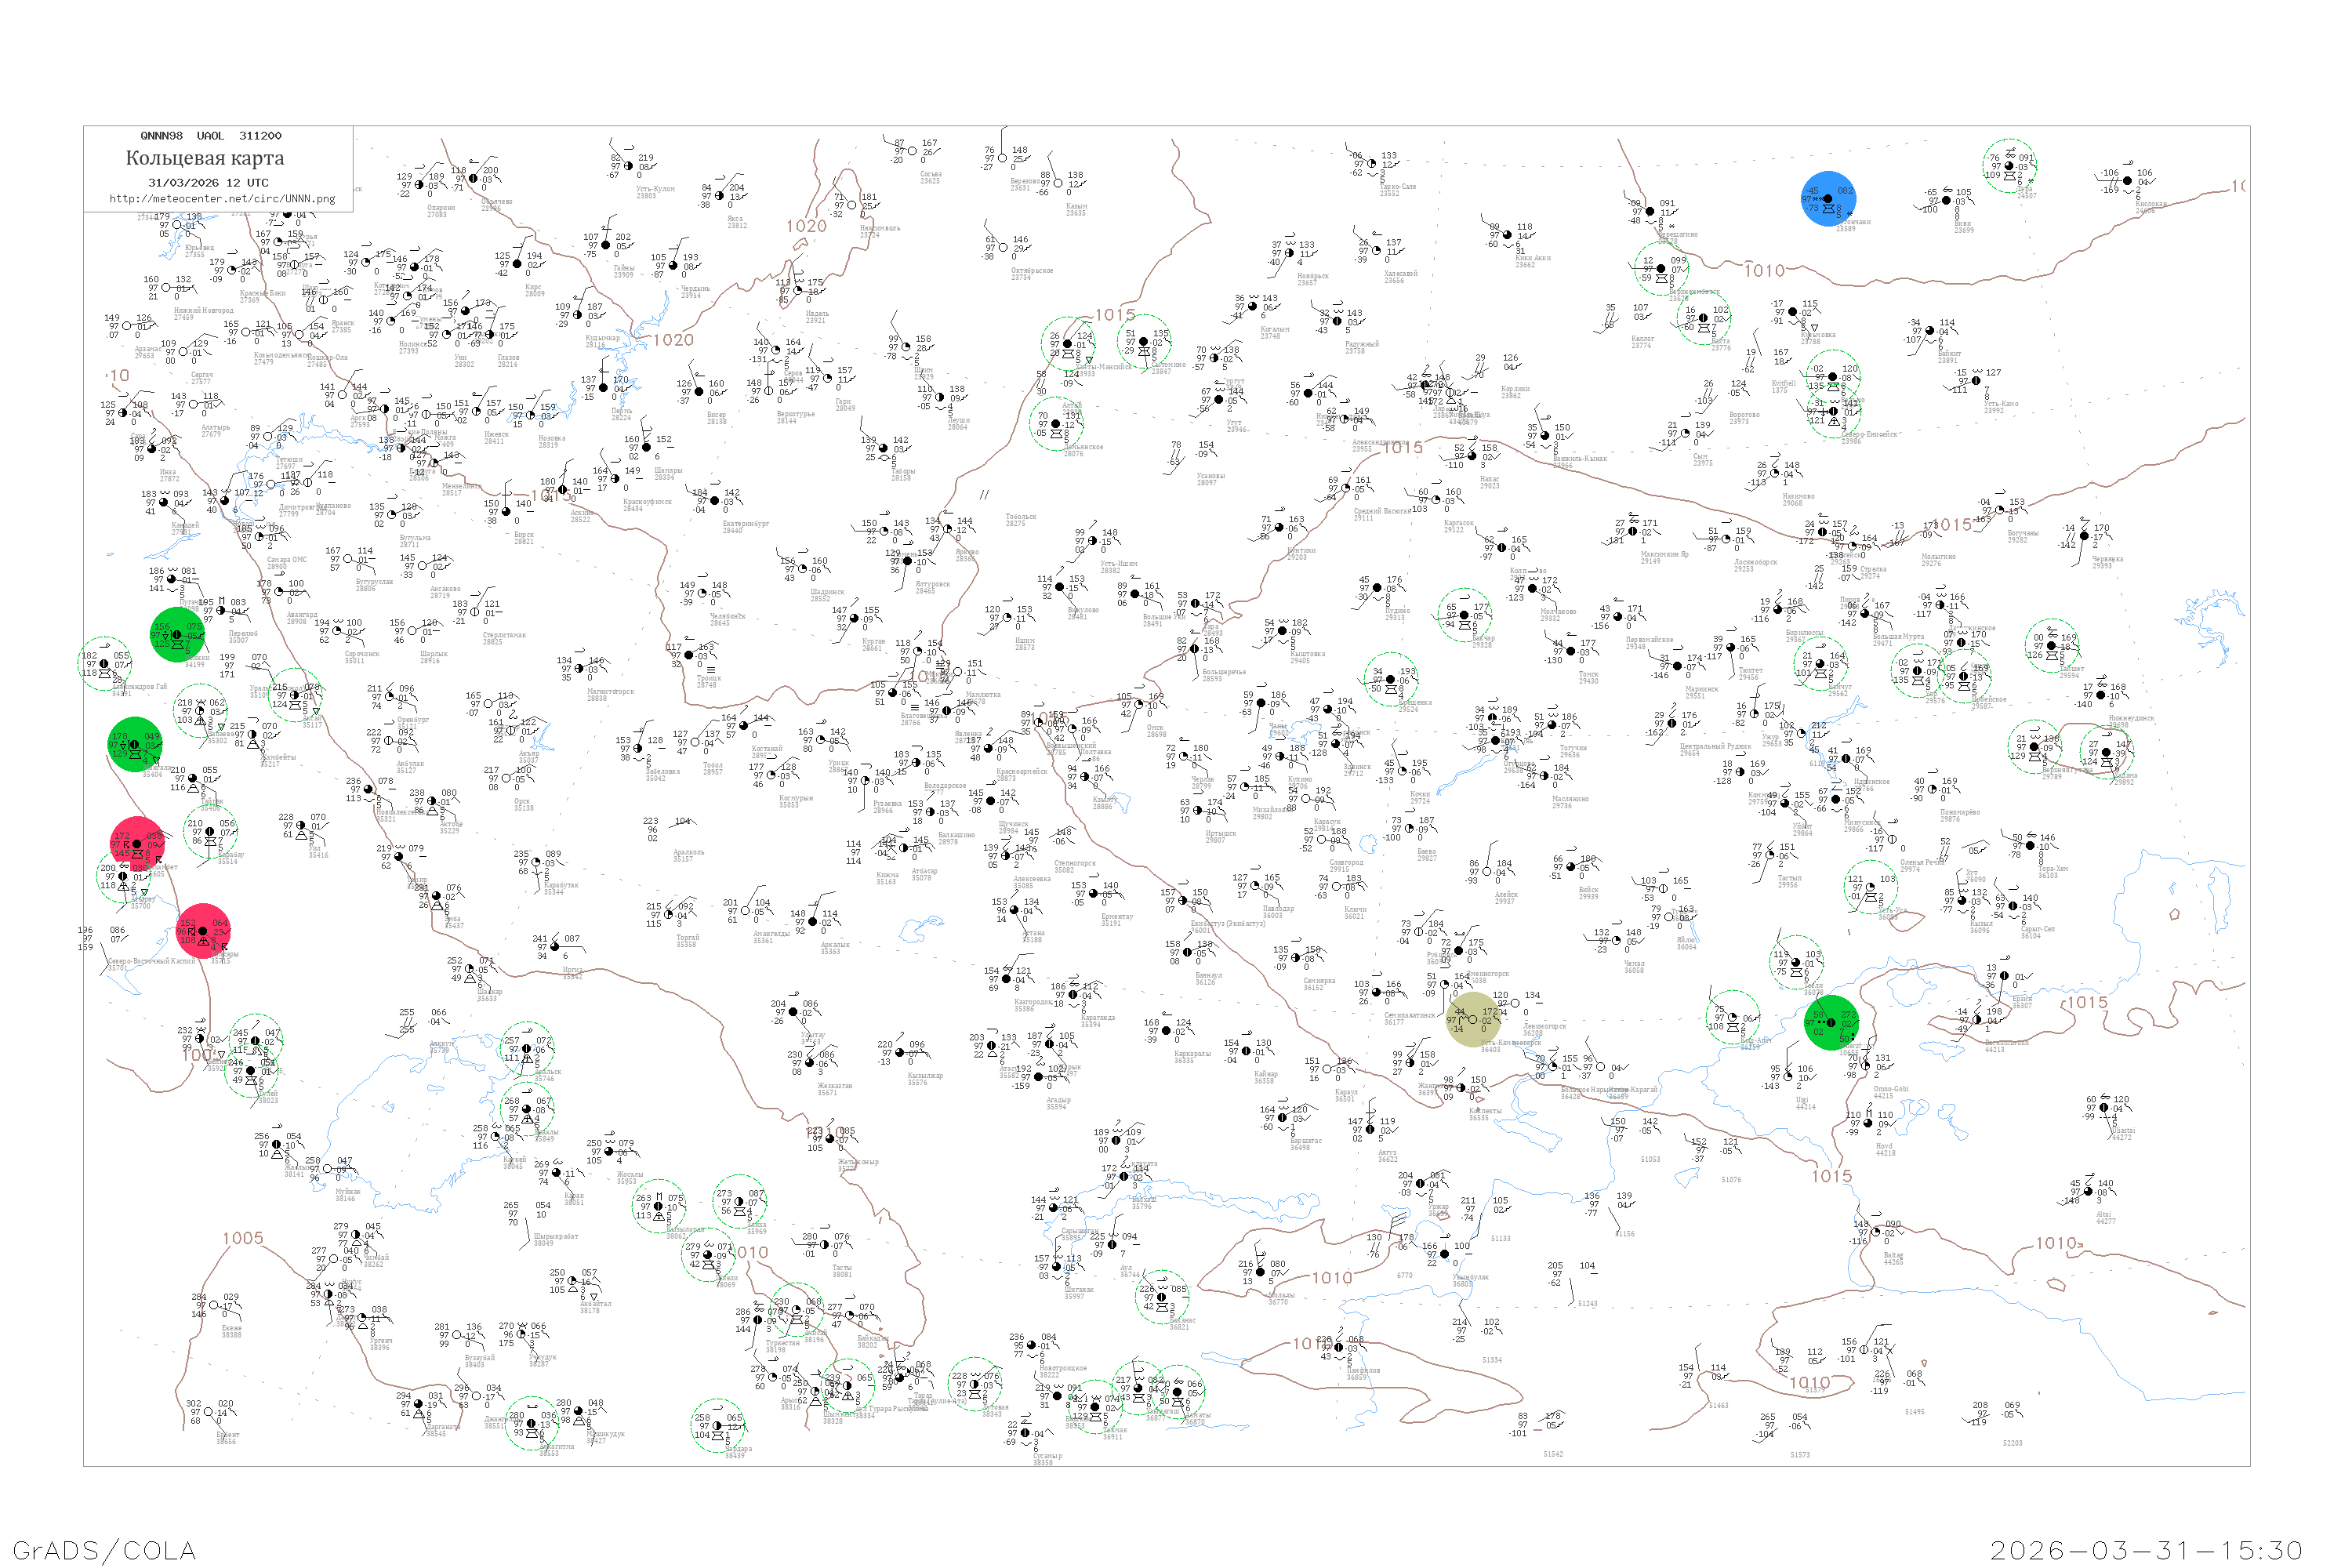Click the dashed green circle at Кош-Агач
The width and height of the screenshot is (2352, 1568).
(1733, 1017)
